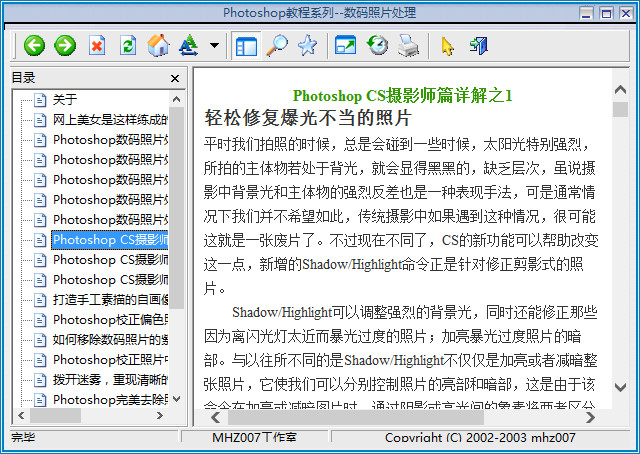Screen dimensions: 640x454
Task: Open the 打造手工素描的自画像 topic
Action: pyautogui.click(x=110, y=300)
